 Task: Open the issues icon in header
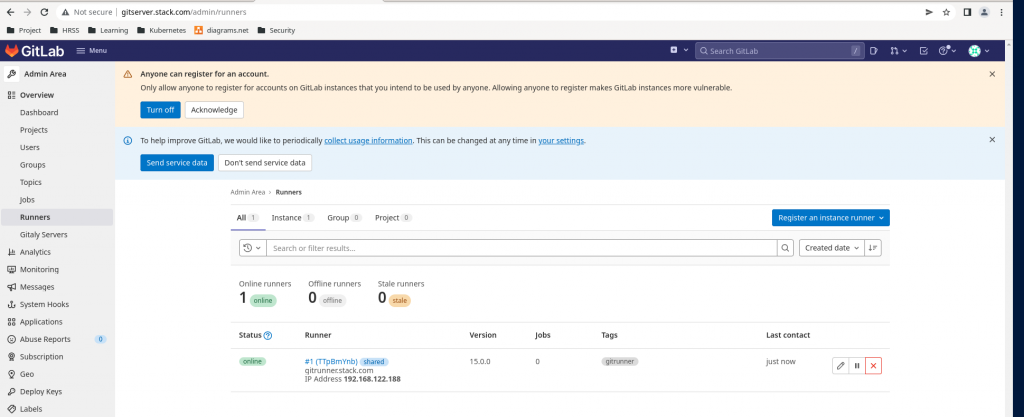tap(874, 51)
